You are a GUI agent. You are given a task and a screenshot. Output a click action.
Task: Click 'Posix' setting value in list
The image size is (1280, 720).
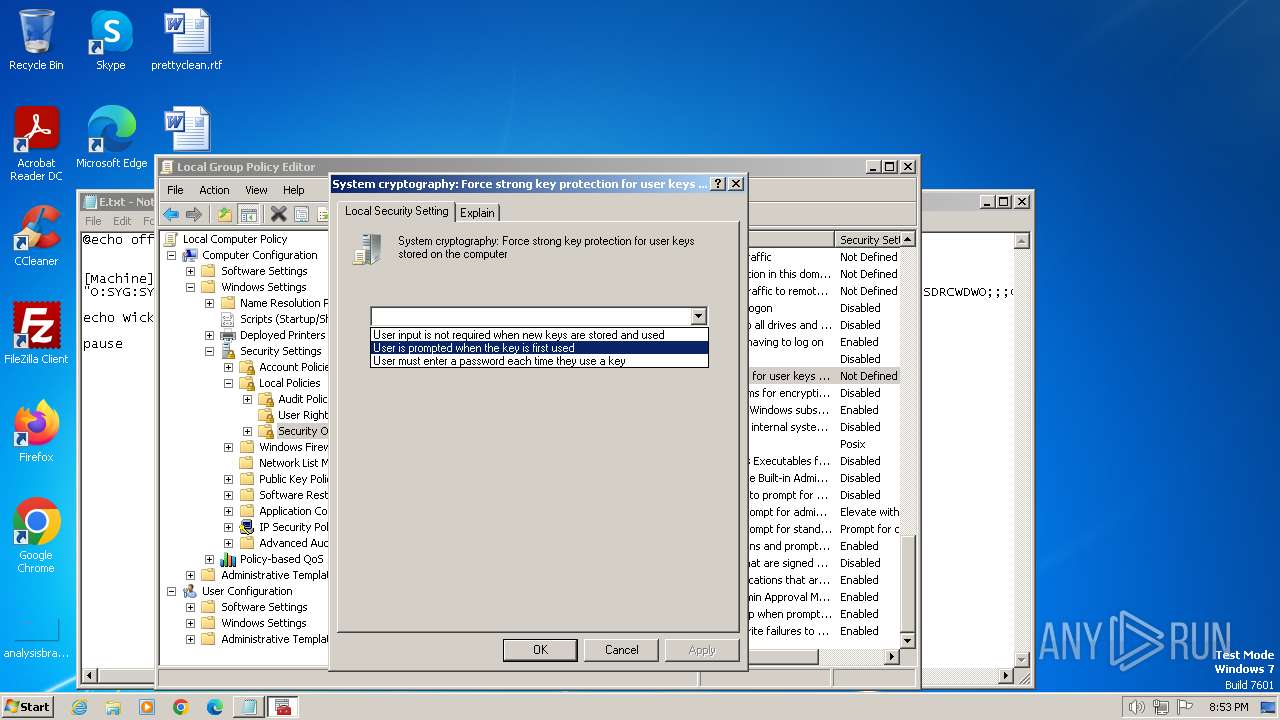(x=852, y=444)
